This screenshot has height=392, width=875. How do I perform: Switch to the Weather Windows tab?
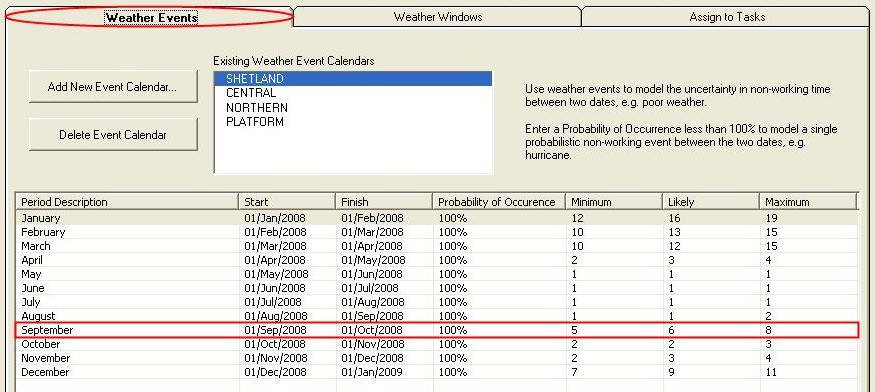[x=438, y=17]
